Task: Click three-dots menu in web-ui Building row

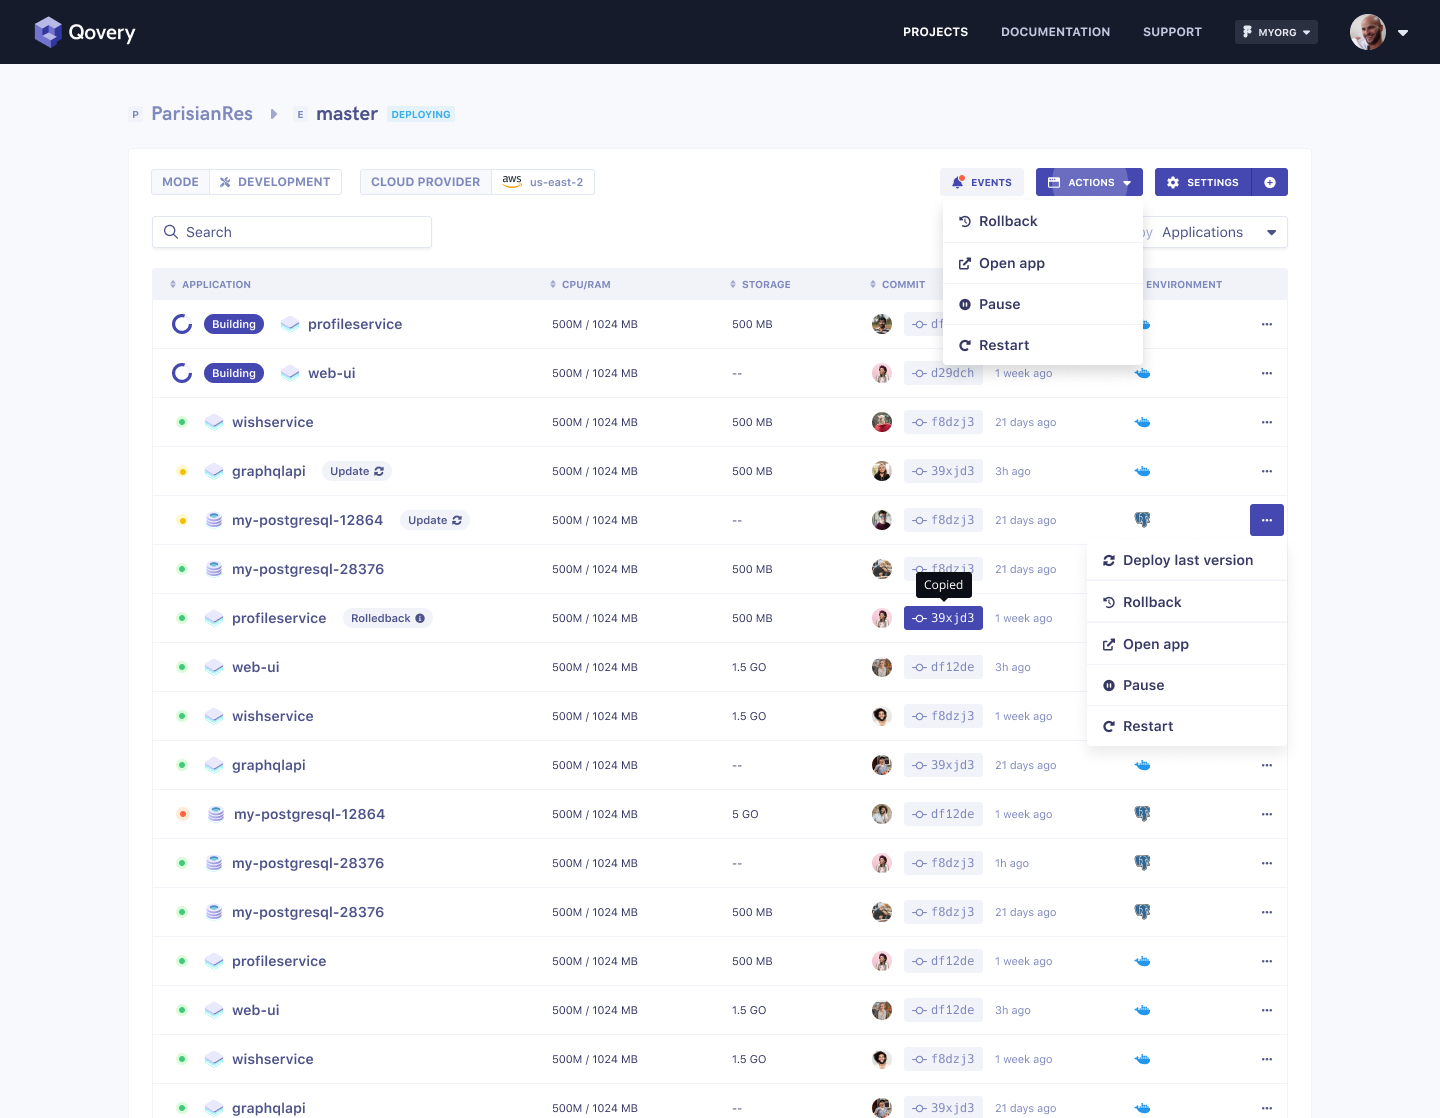Action: point(1267,373)
